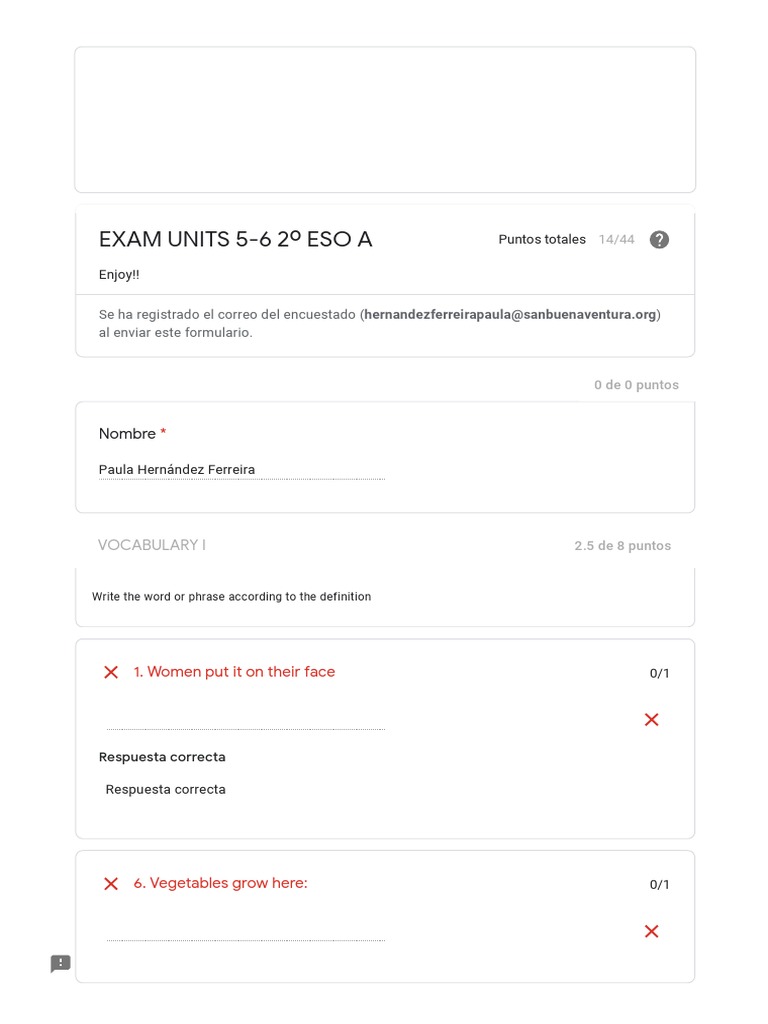Click the Nombre field with Paula Hernández Ferreira

pyautogui.click(x=240, y=470)
